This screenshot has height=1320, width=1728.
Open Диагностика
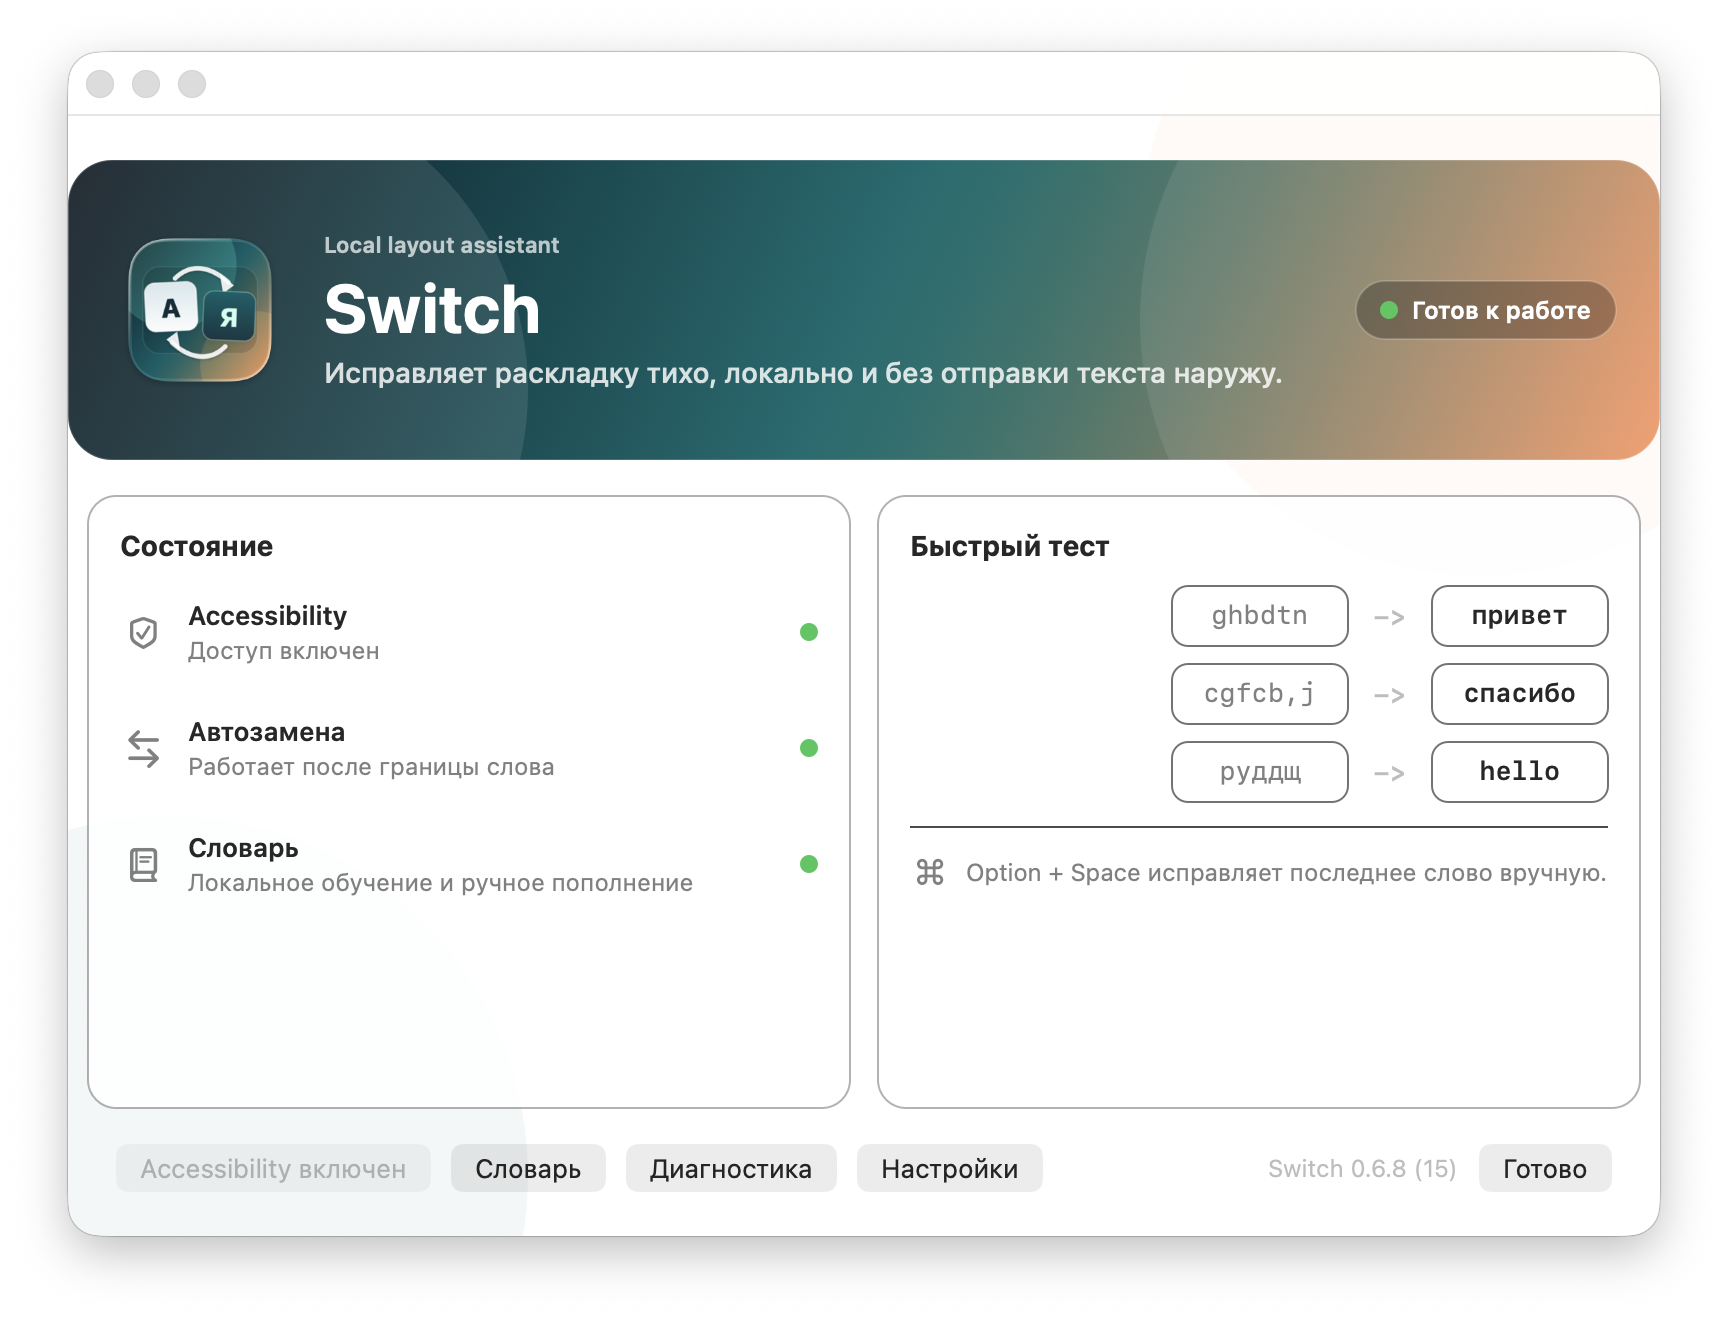click(x=731, y=1168)
